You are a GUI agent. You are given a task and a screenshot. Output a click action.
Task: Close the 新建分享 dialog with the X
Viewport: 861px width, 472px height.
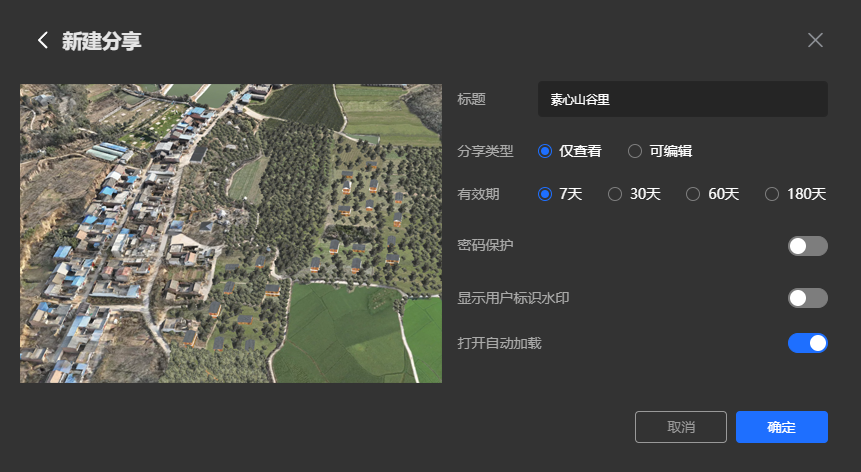815,40
